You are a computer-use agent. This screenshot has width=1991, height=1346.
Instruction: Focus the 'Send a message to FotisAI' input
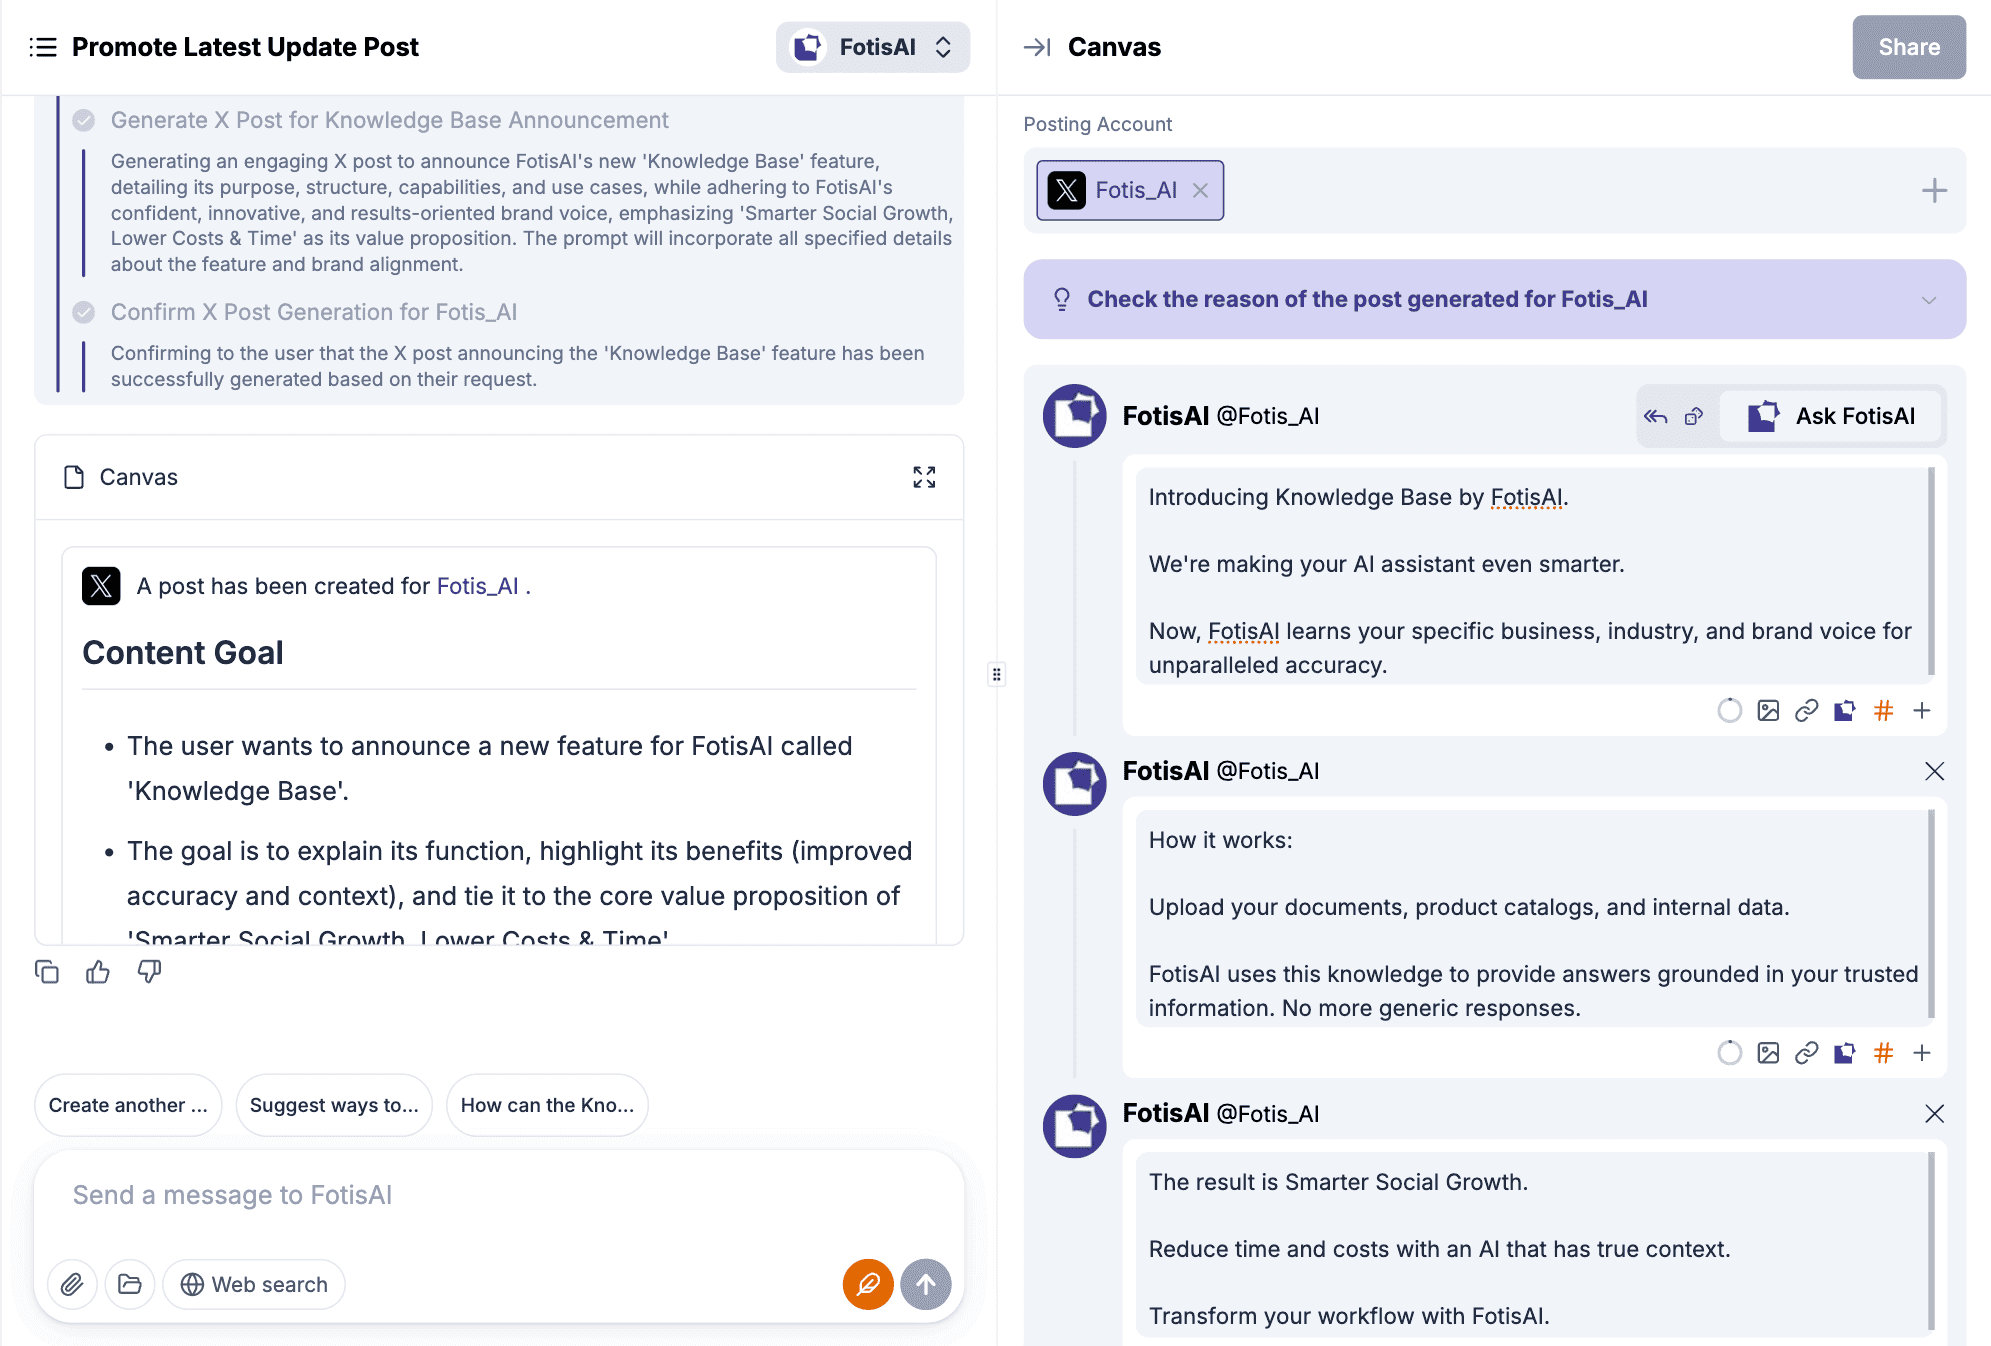point(498,1195)
